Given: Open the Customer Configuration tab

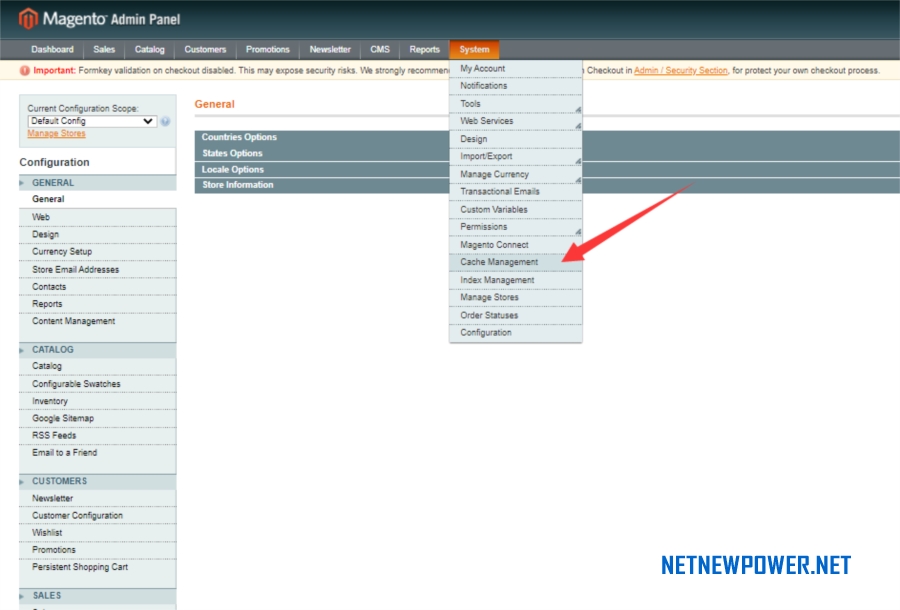Looking at the screenshot, I should (x=98, y=515).
